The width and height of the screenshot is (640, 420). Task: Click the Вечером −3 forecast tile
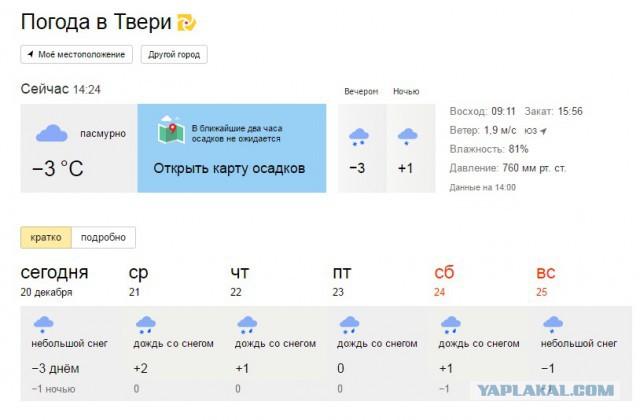[362, 148]
